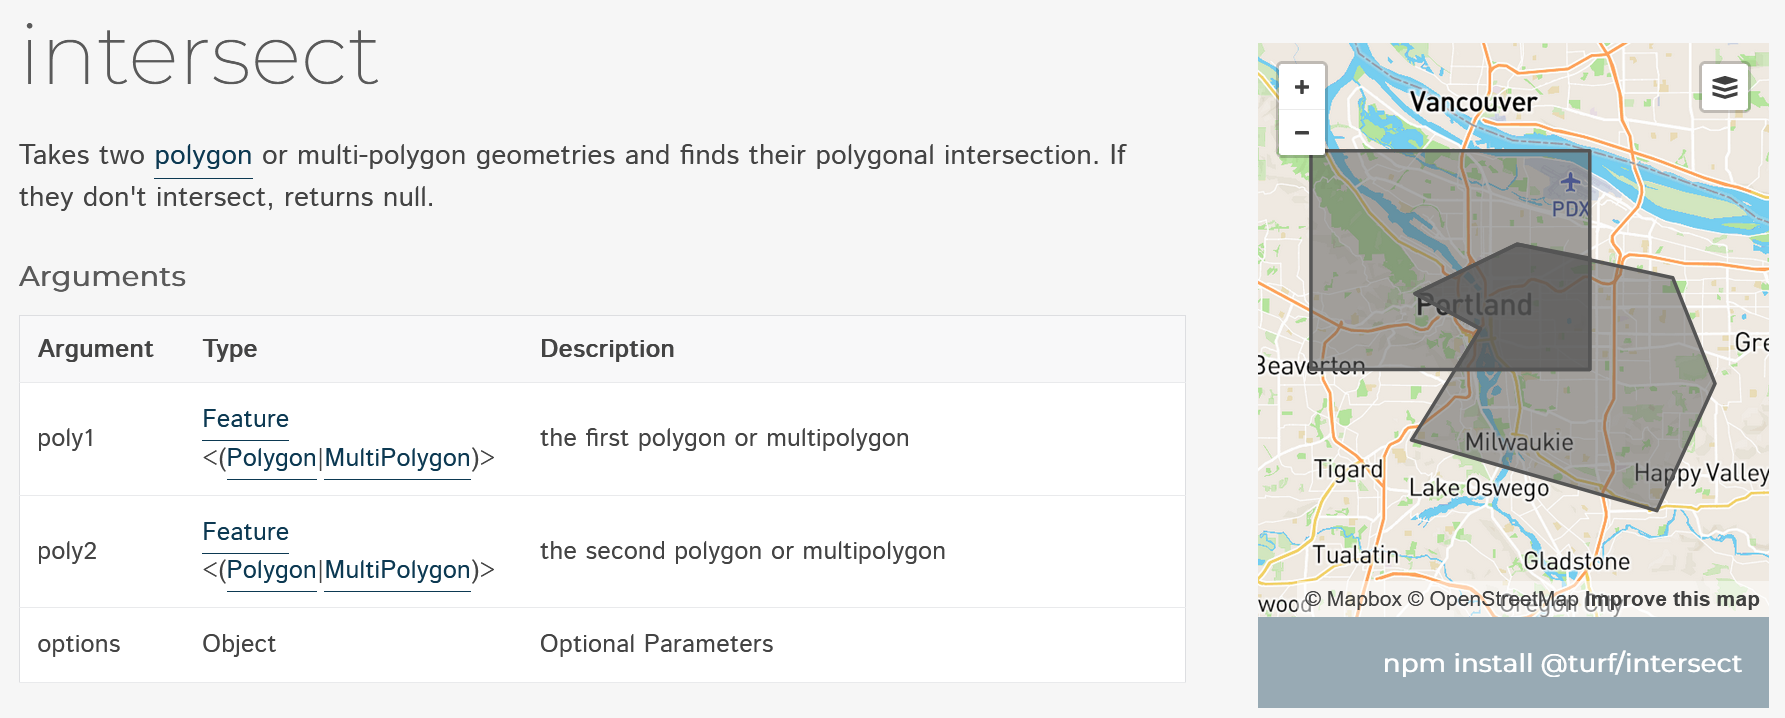Open poly1 Feature type link
The height and width of the screenshot is (718, 1785).
pyautogui.click(x=245, y=419)
